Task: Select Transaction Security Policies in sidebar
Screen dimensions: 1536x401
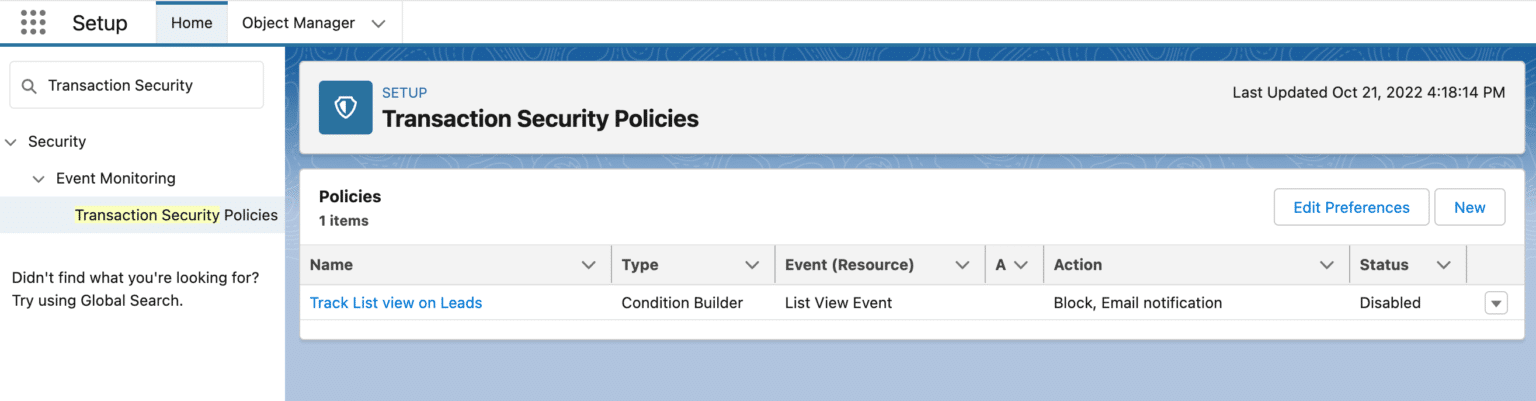Action: pyautogui.click(x=176, y=215)
